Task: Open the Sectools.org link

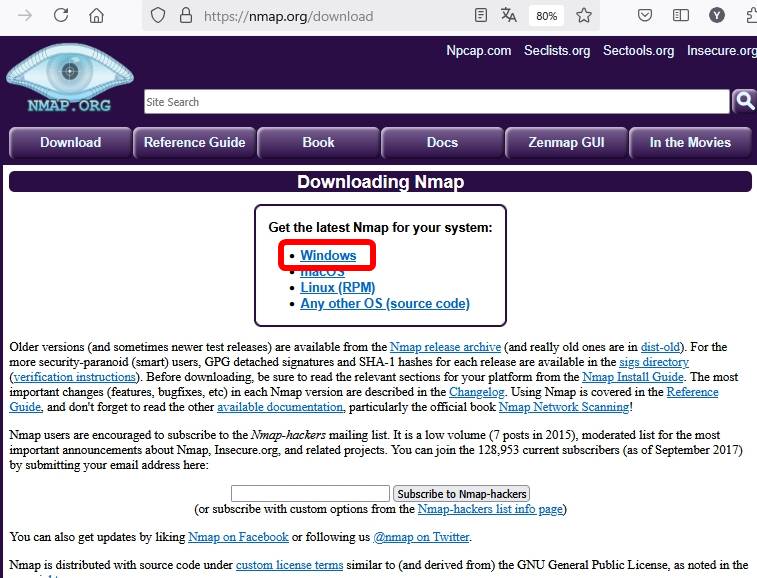Action: coord(638,51)
